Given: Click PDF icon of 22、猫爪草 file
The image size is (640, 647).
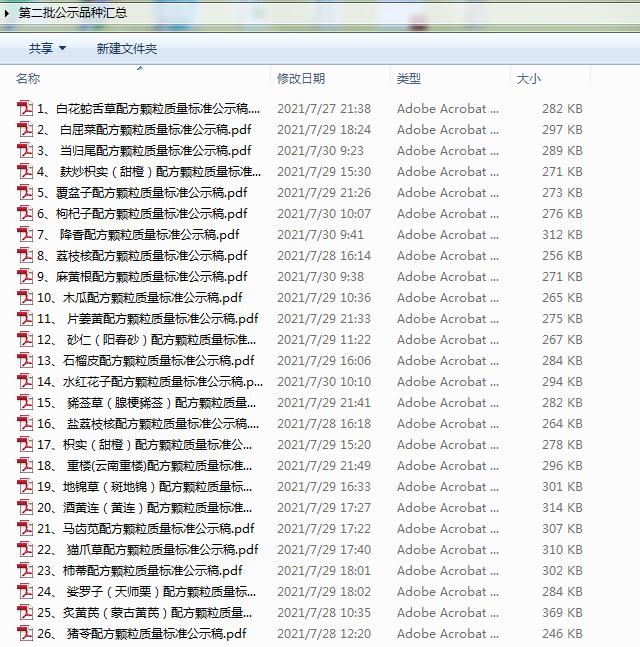Looking at the screenshot, I should point(25,550).
